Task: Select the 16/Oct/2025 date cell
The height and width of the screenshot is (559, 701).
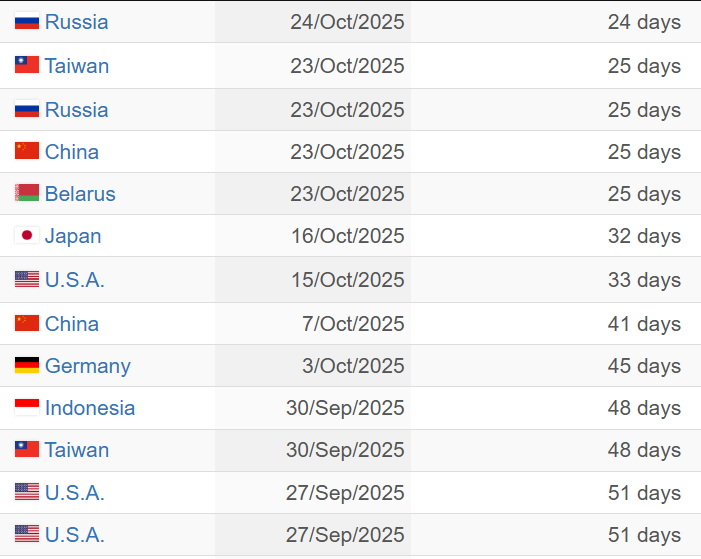Action: click(x=346, y=237)
